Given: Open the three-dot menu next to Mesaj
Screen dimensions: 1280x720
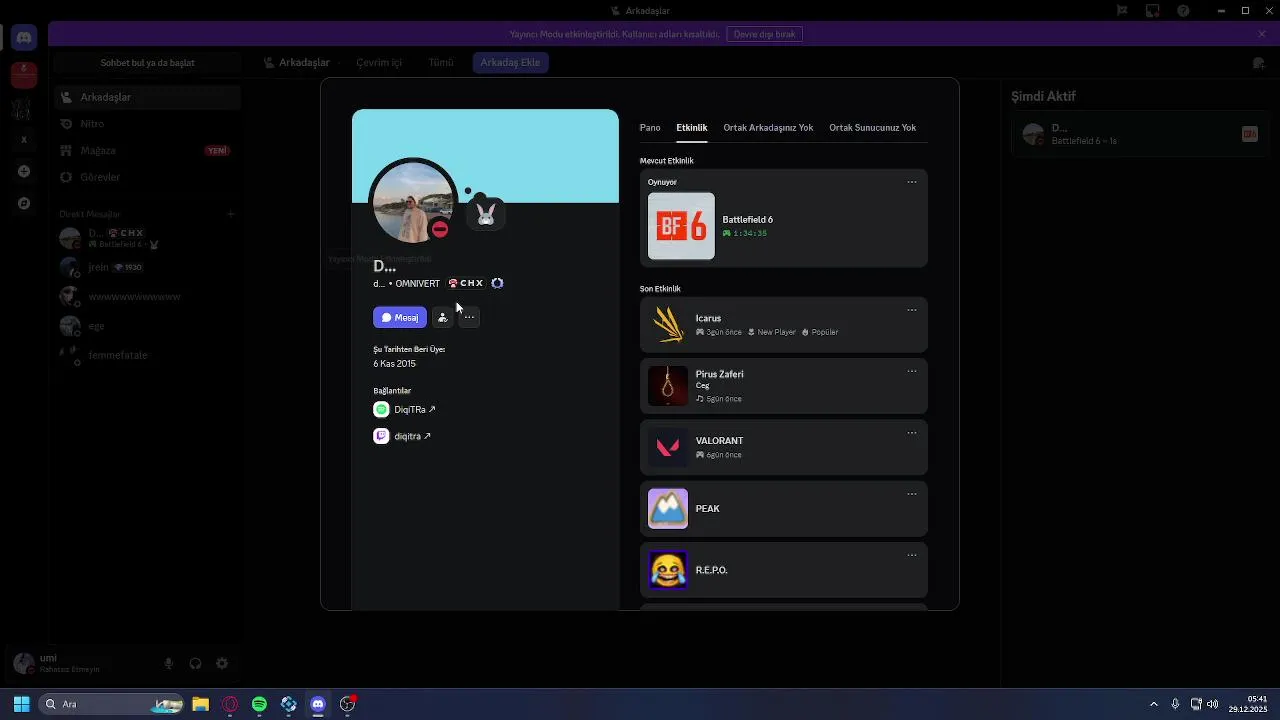Looking at the screenshot, I should [469, 317].
